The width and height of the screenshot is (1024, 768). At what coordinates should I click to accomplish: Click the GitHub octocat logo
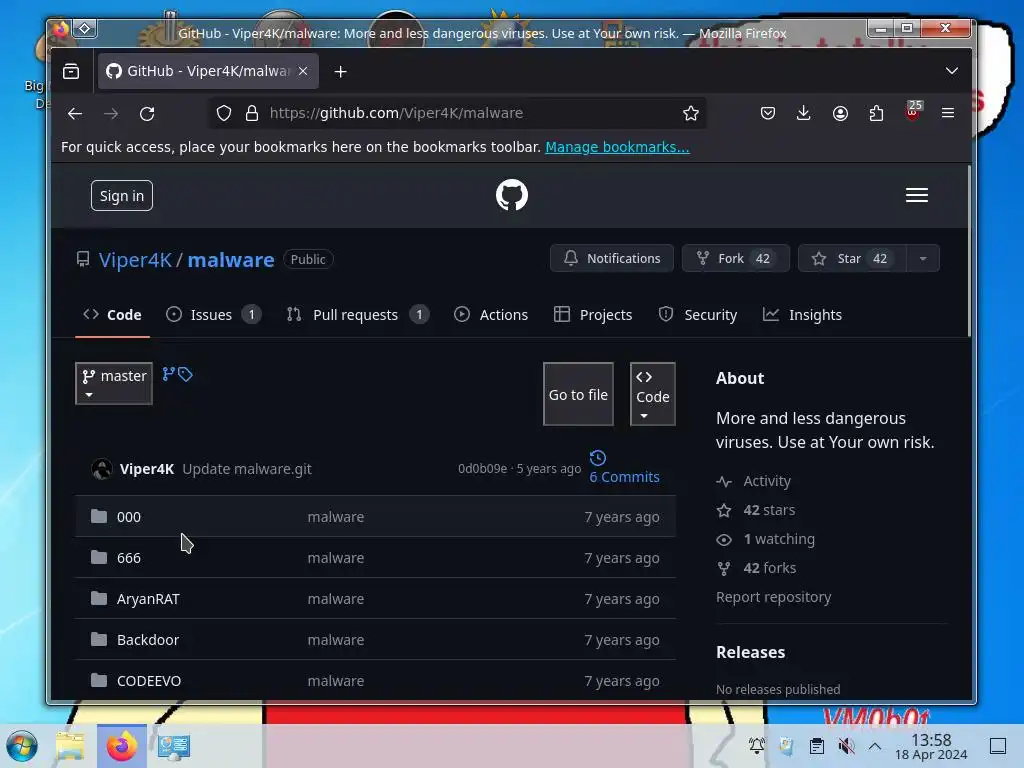tap(512, 195)
